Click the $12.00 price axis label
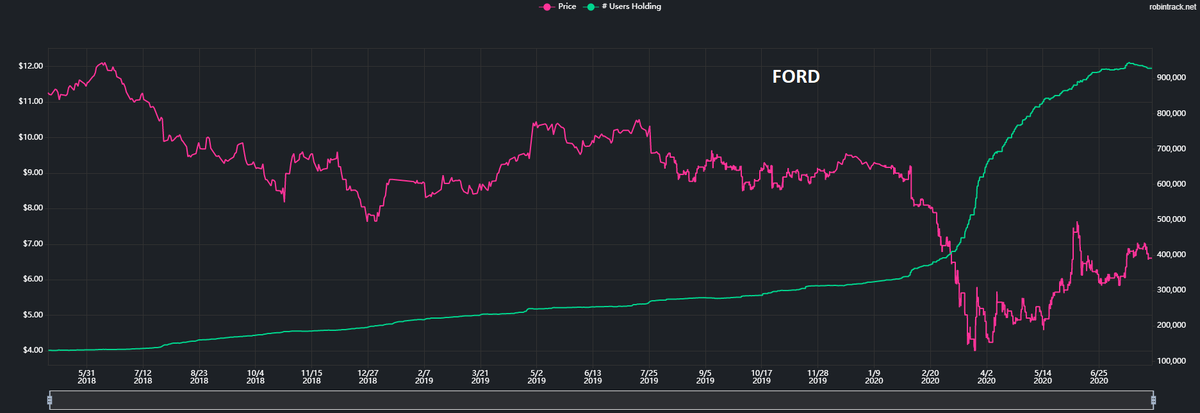The width and height of the screenshot is (1200, 413). [30, 66]
